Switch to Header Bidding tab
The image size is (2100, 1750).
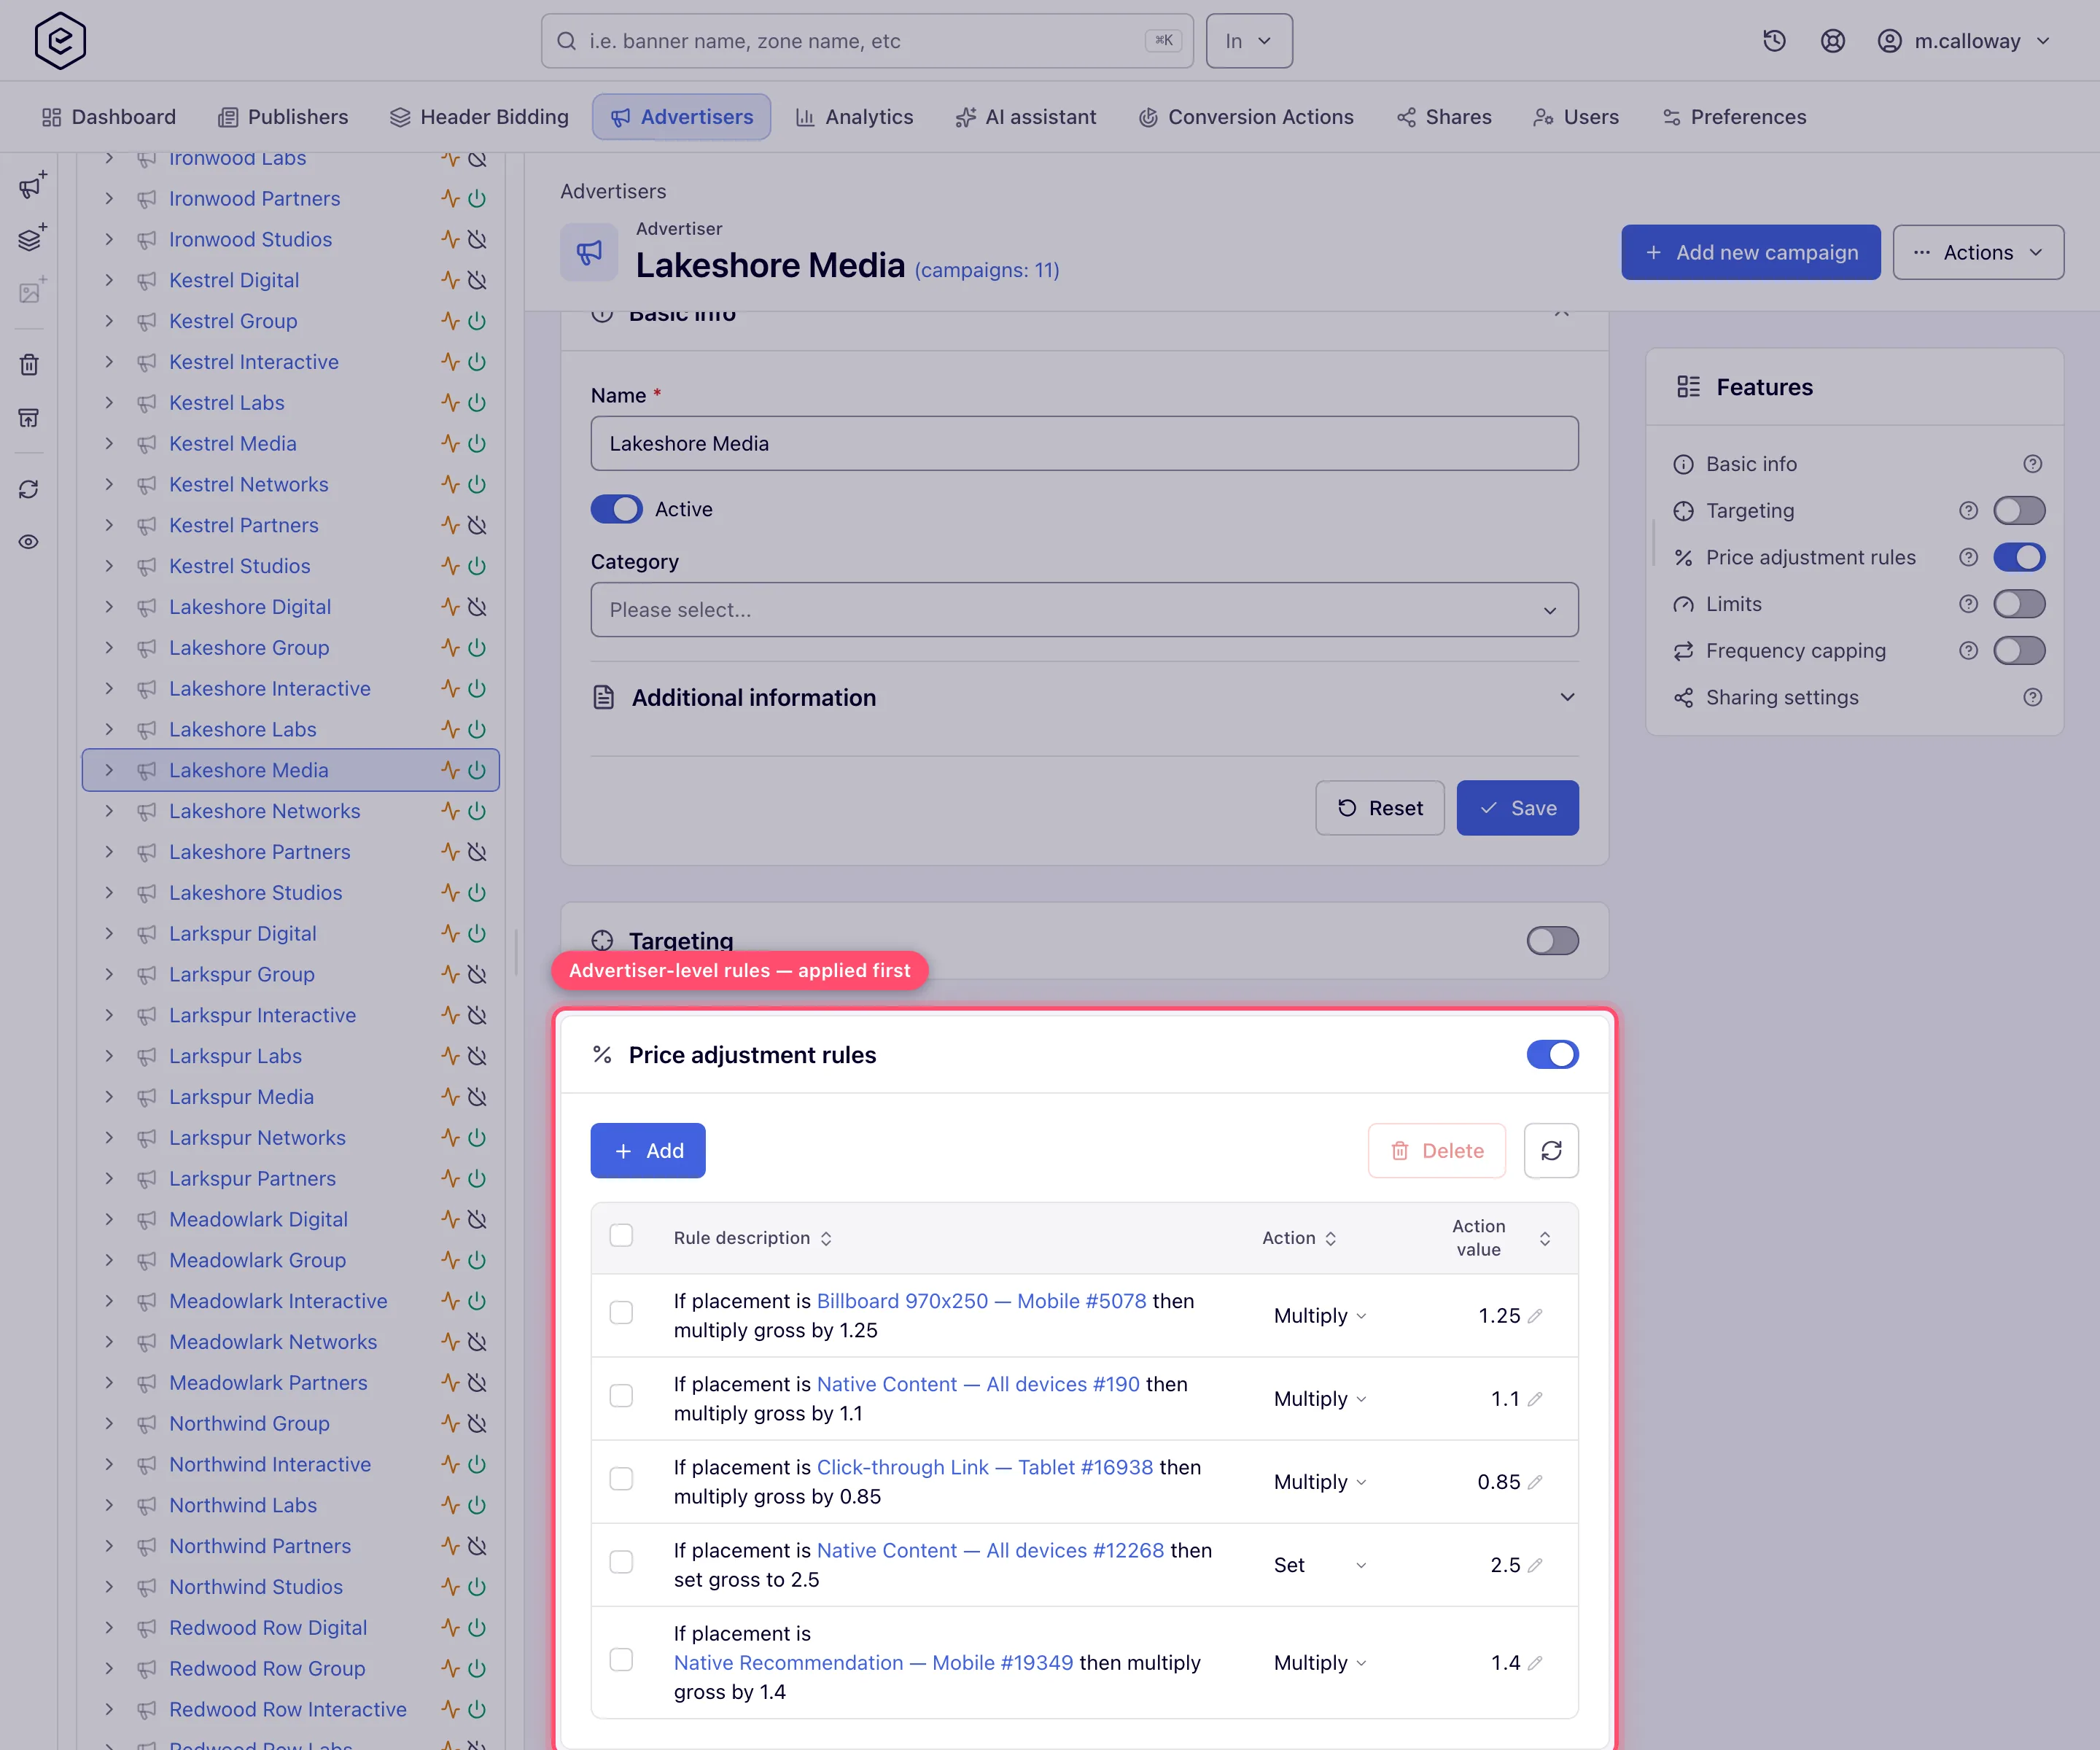pyautogui.click(x=479, y=117)
